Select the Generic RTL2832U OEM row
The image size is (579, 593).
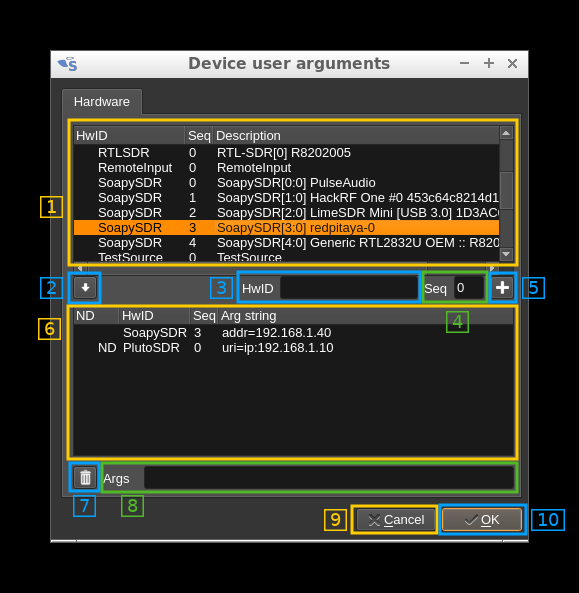286,243
